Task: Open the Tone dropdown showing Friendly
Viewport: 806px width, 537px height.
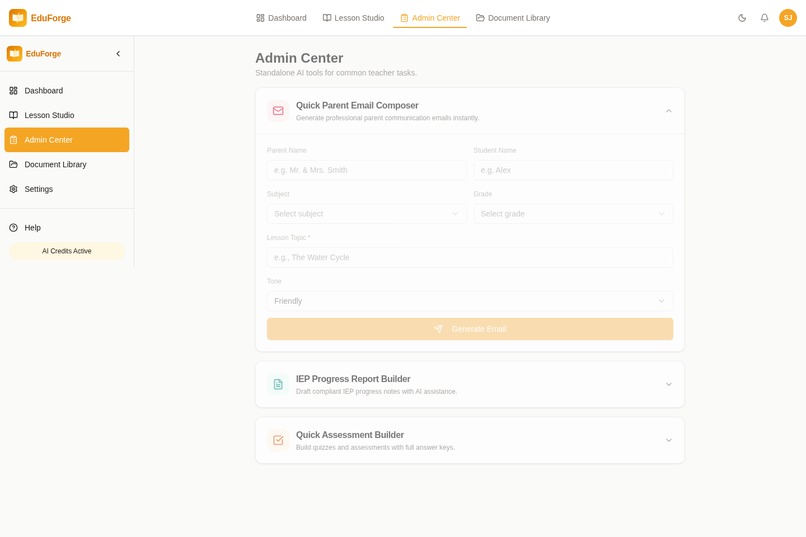Action: [470, 301]
